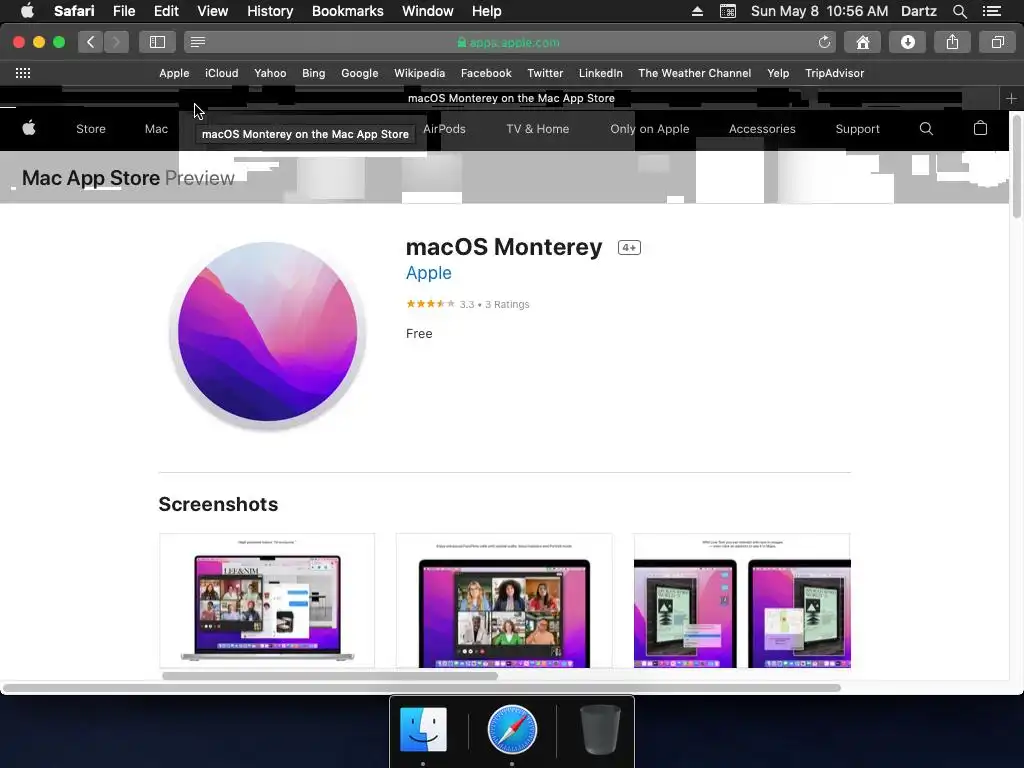Open the Apple system menu
This screenshot has width=1024, height=768.
click(x=27, y=11)
